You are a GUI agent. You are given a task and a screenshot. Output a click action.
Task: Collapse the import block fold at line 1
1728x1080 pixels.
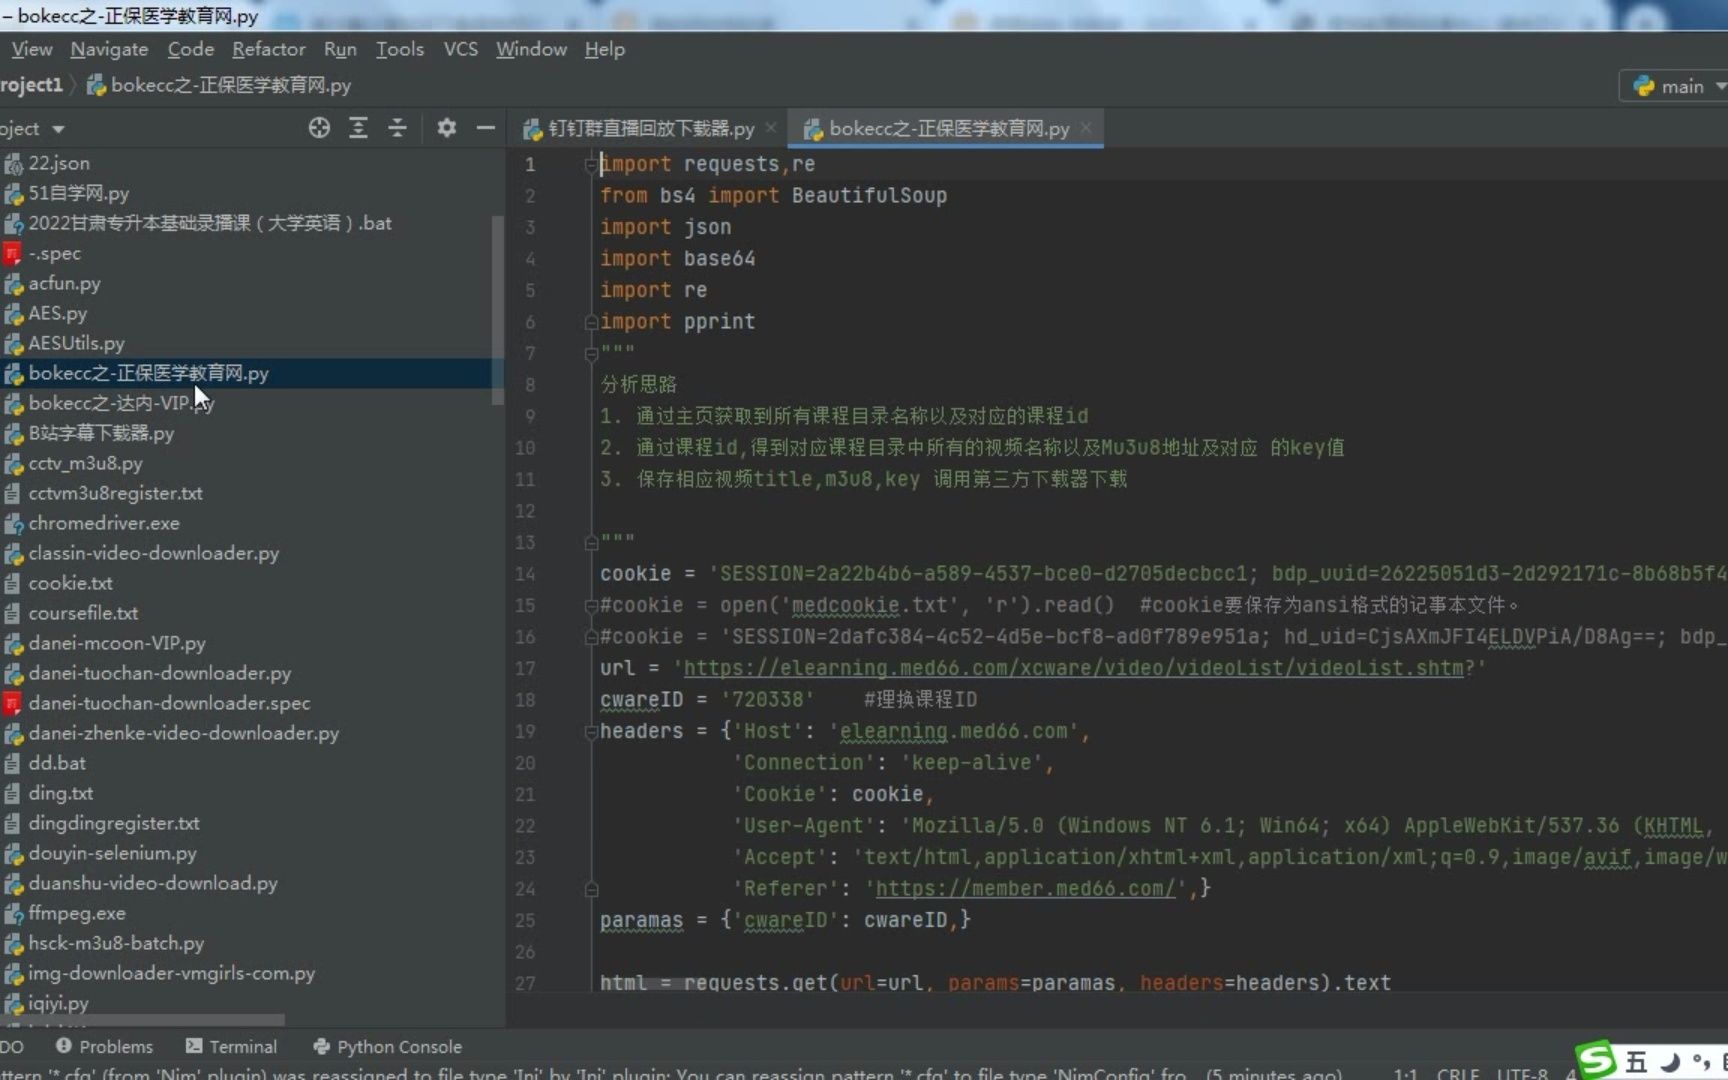tap(590, 164)
